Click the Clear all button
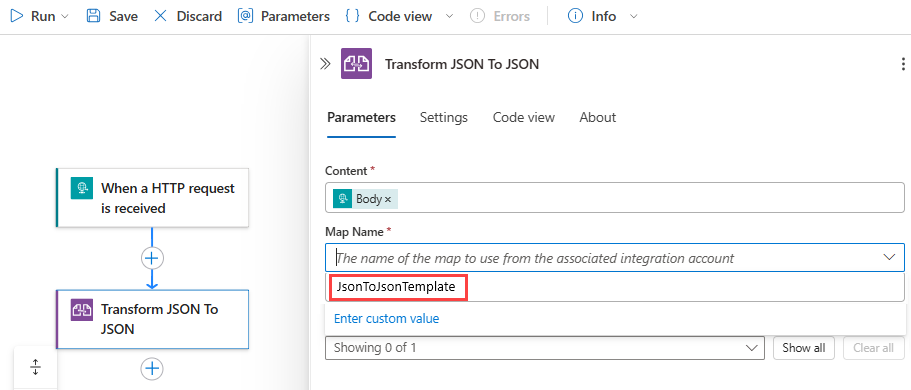Screen dimensions: 911x390 pyautogui.click(x=873, y=348)
